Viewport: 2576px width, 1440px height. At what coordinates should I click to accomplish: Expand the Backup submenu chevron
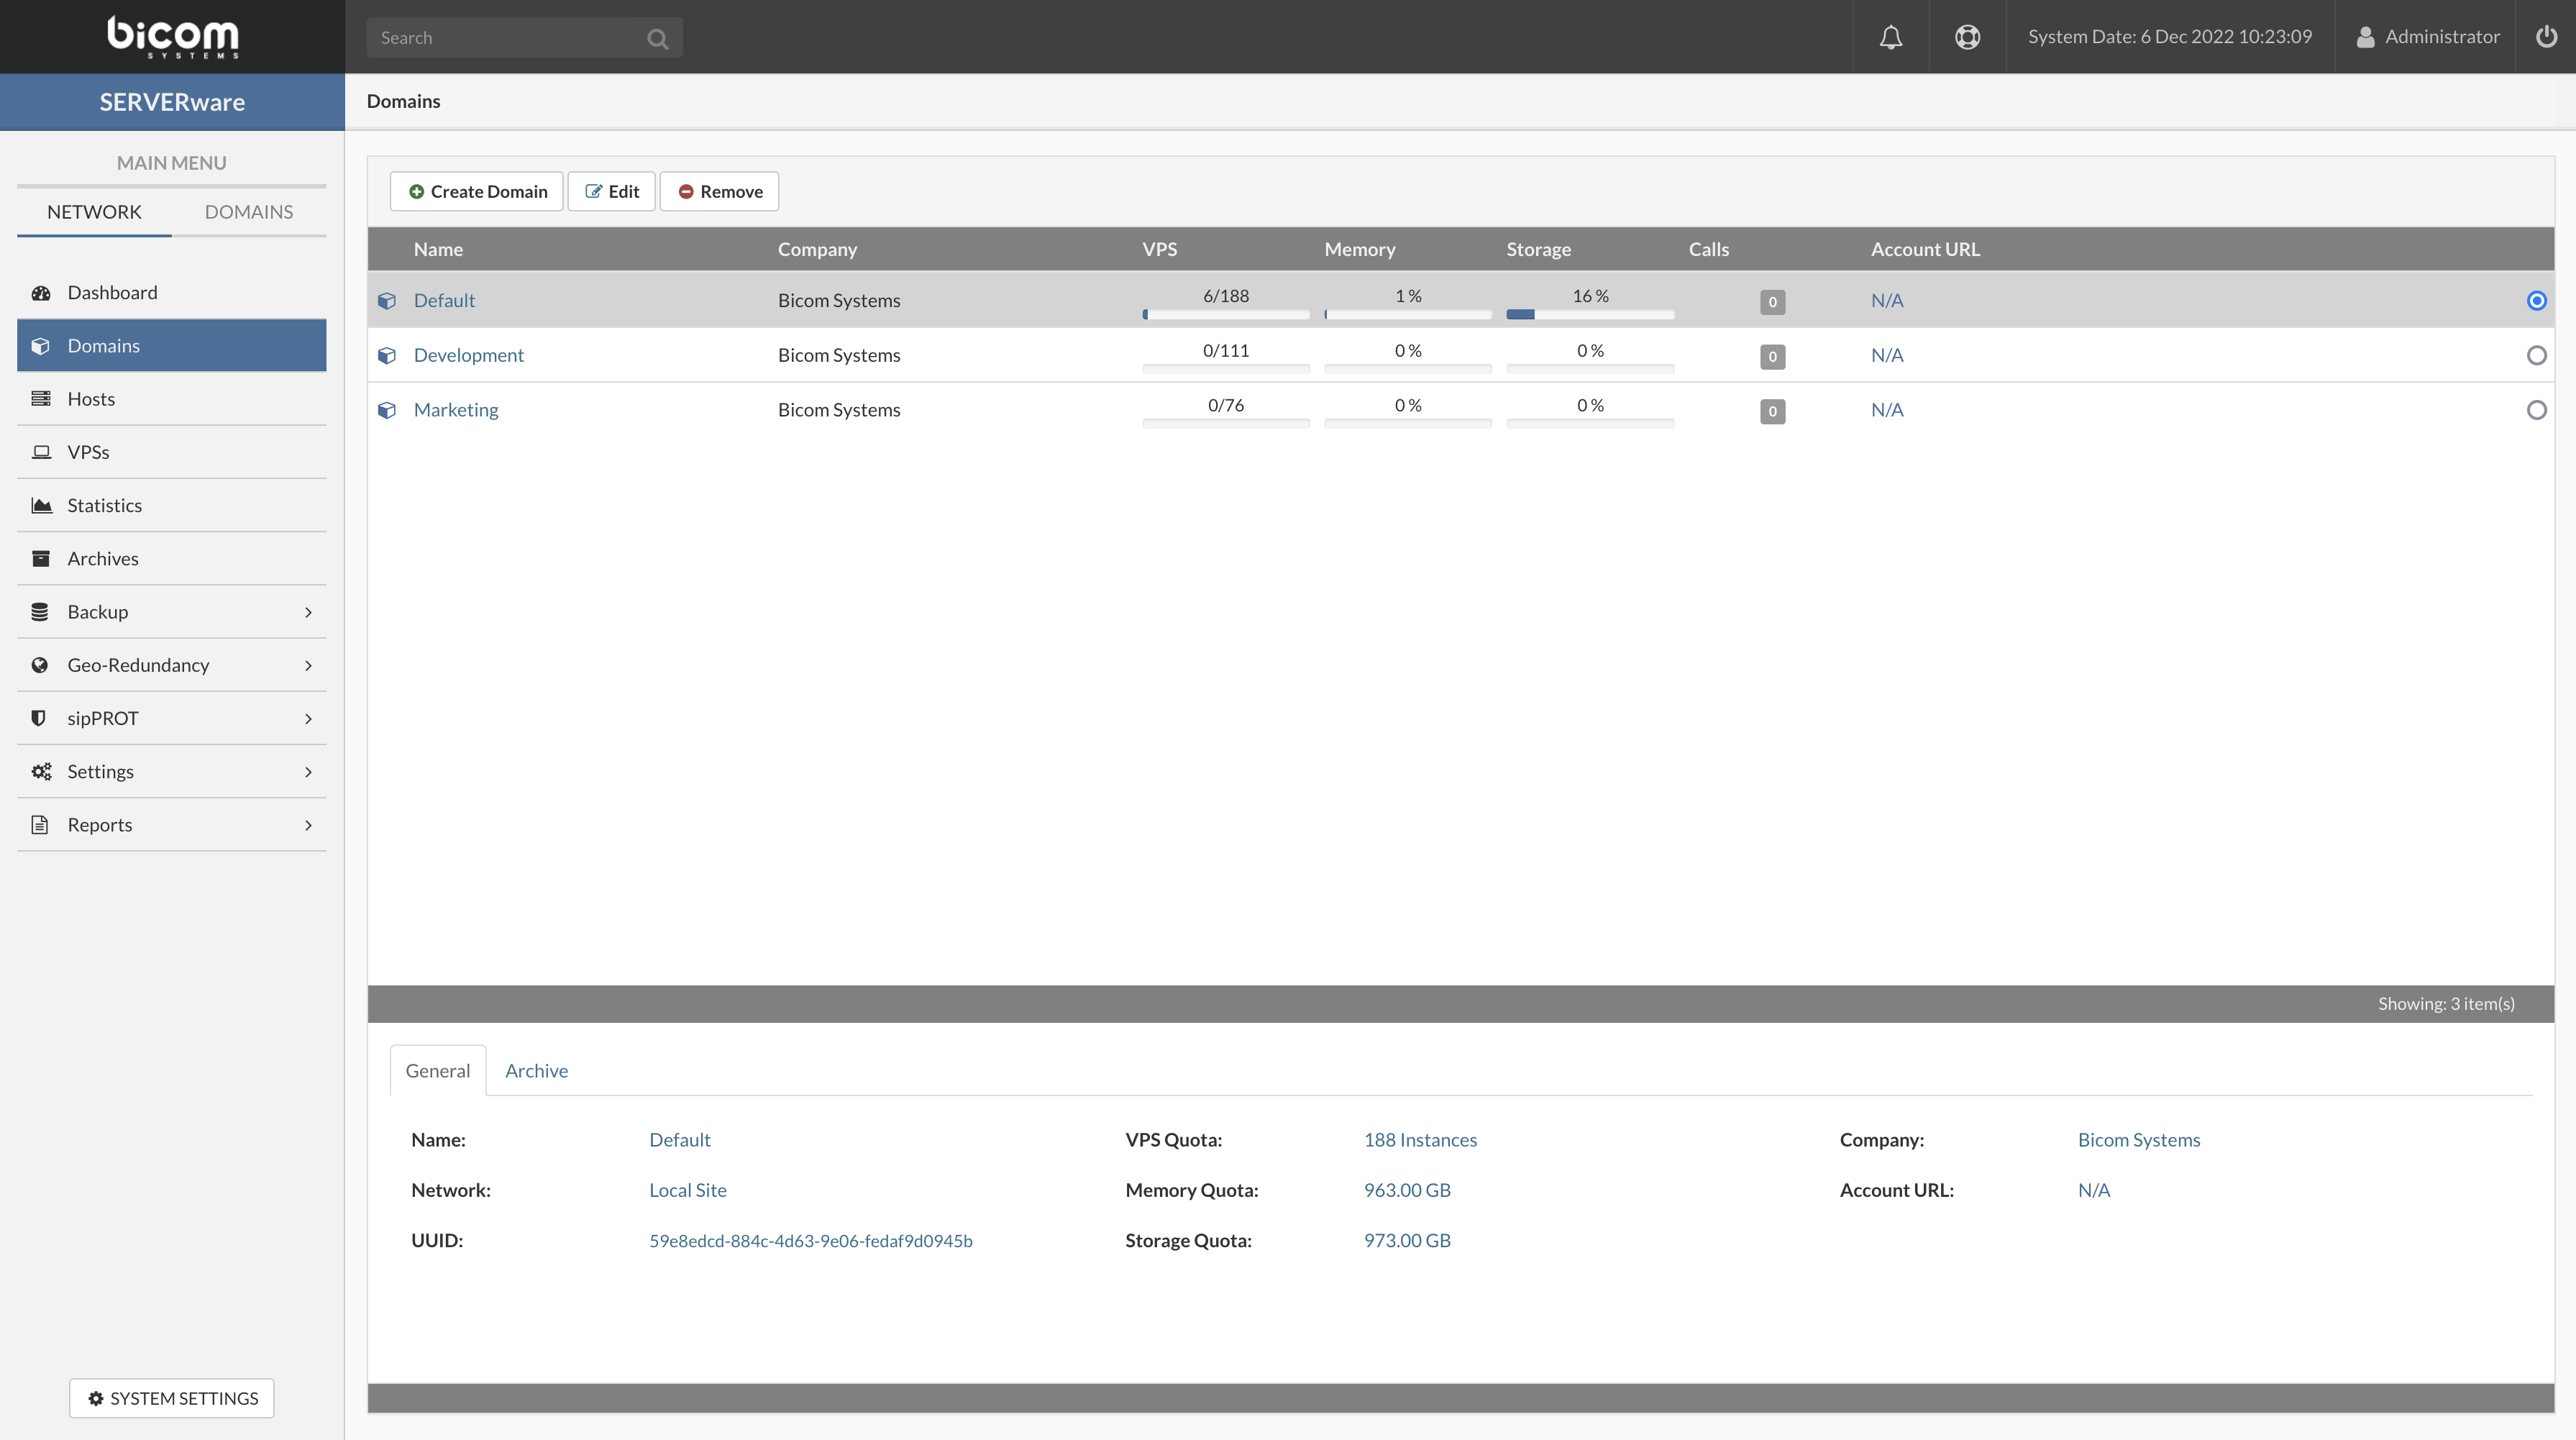tap(308, 612)
